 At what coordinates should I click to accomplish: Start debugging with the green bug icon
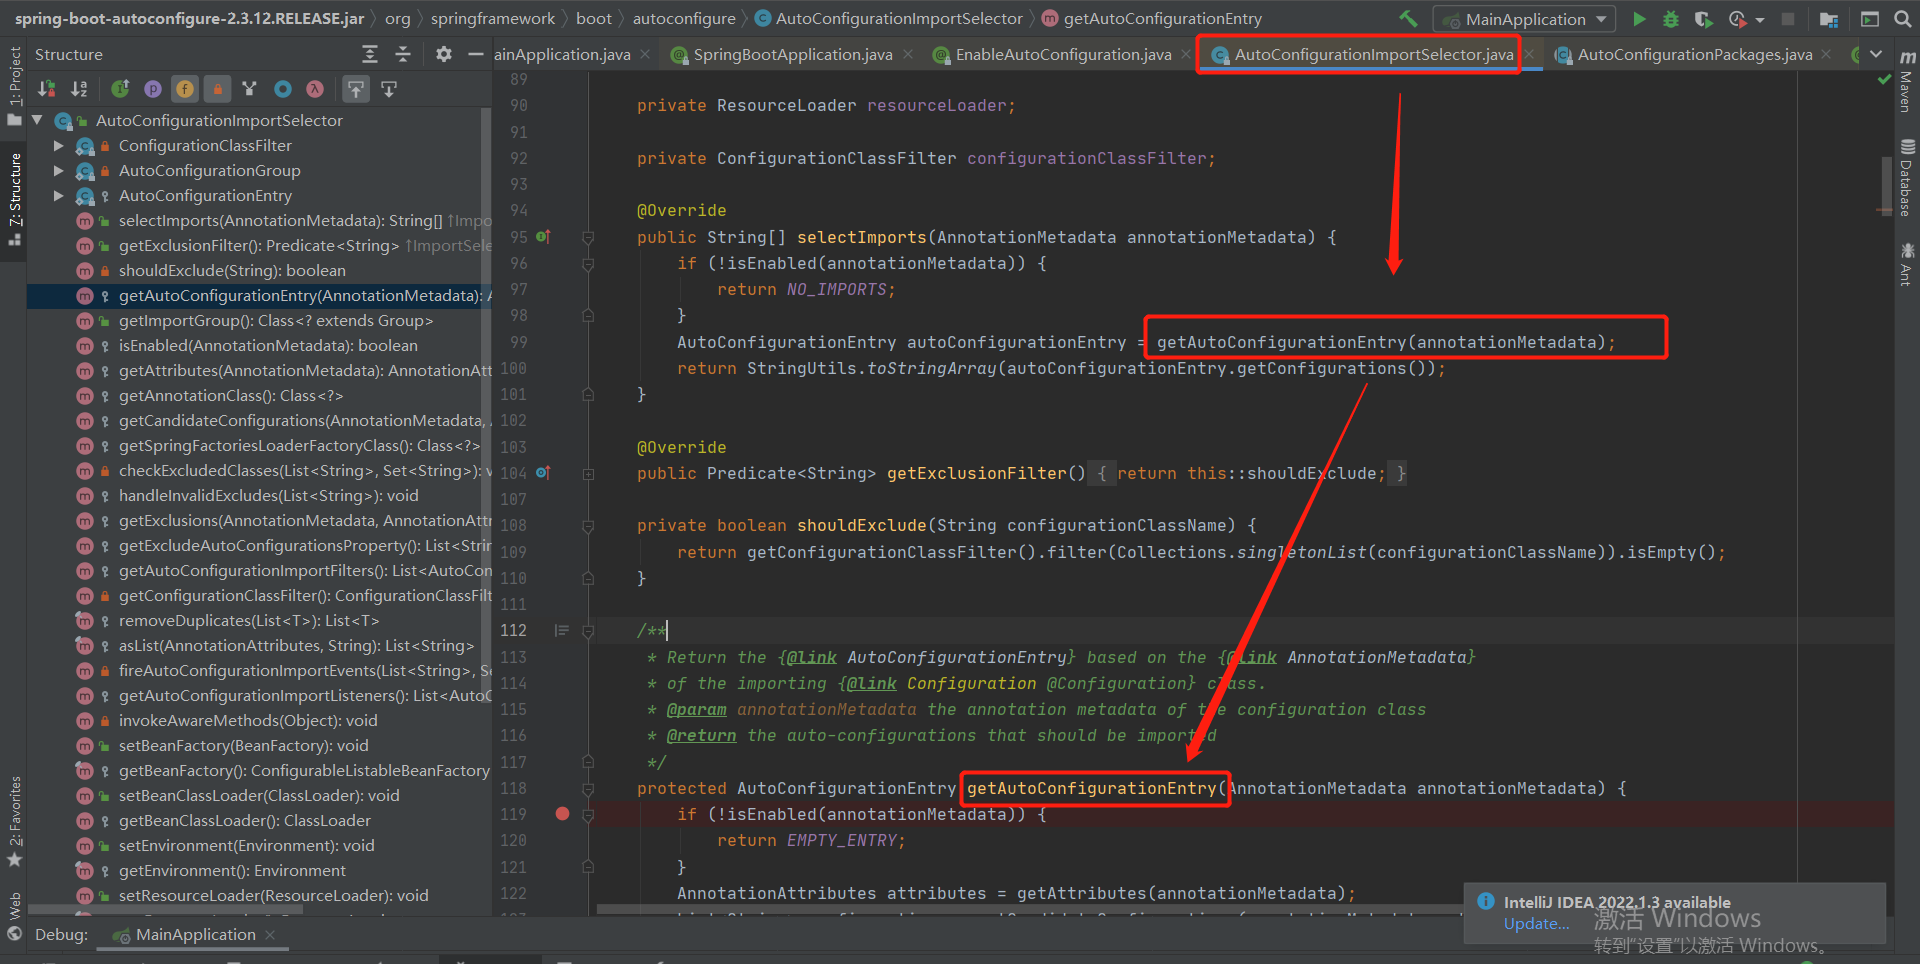[x=1670, y=19]
